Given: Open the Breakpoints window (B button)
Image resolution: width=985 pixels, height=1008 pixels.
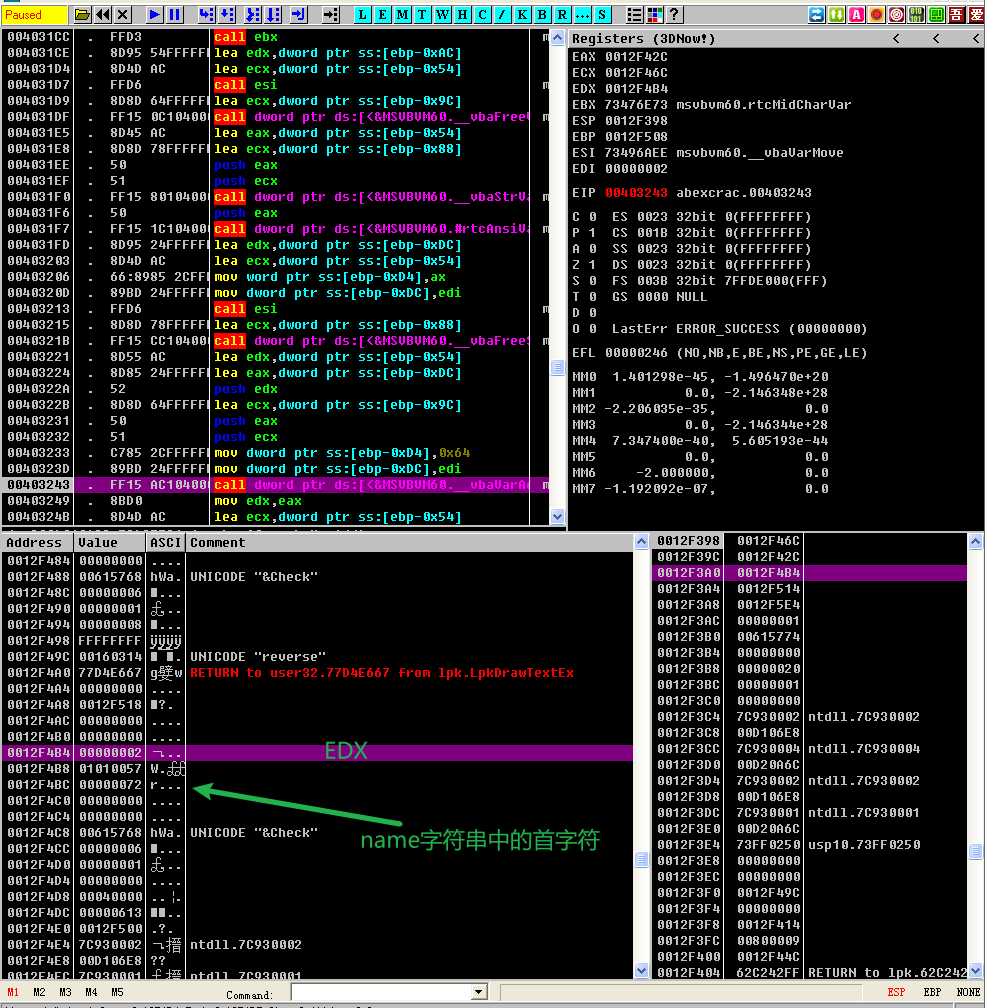Looking at the screenshot, I should (542, 14).
